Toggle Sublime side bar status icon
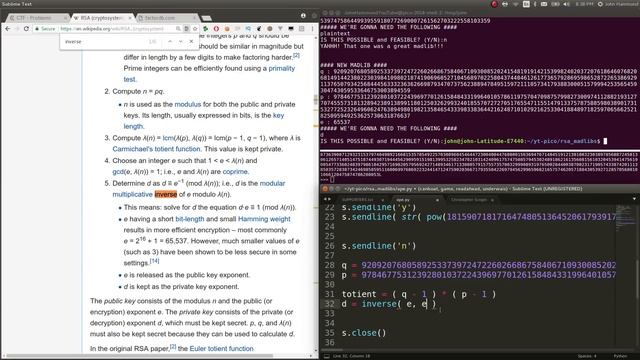This screenshot has width=640, height=360. pyautogui.click(x=327, y=356)
